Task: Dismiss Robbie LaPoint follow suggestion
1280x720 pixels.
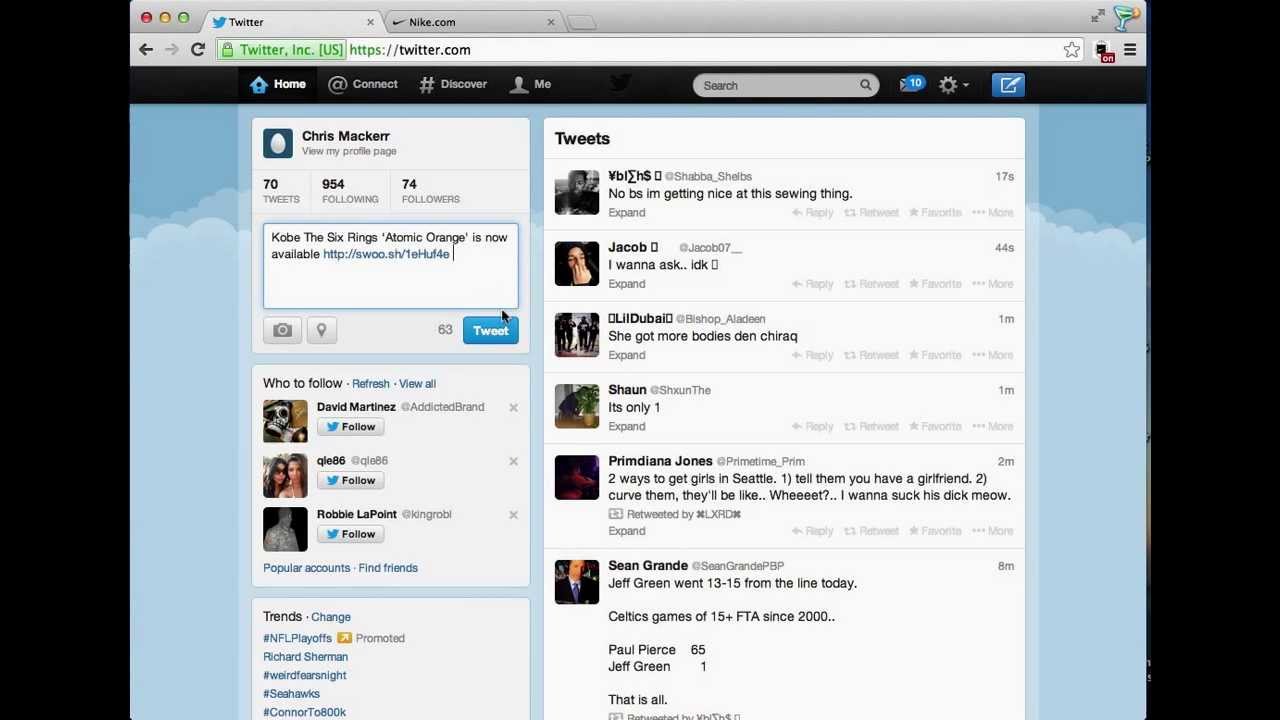Action: (x=513, y=515)
